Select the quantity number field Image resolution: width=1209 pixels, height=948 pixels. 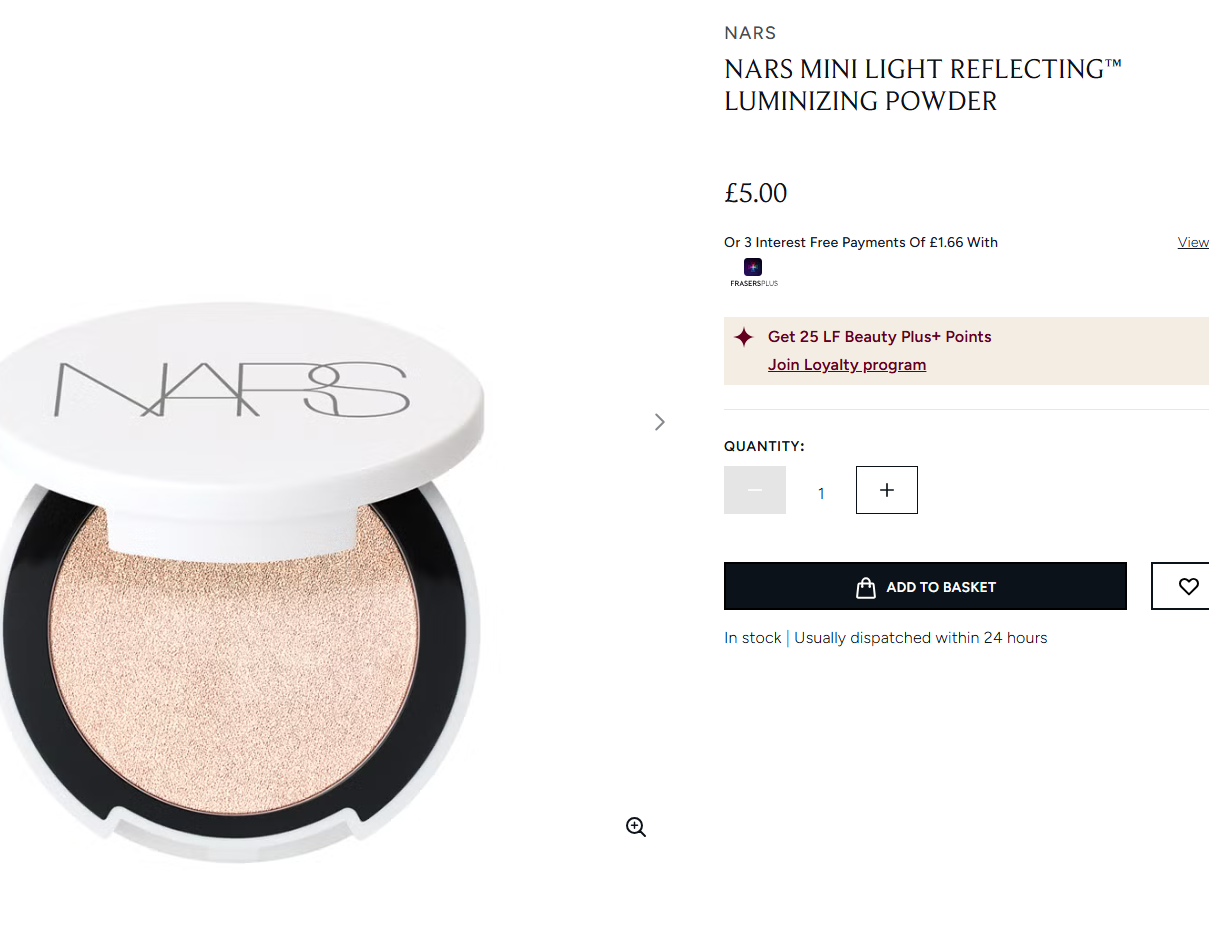click(x=821, y=493)
